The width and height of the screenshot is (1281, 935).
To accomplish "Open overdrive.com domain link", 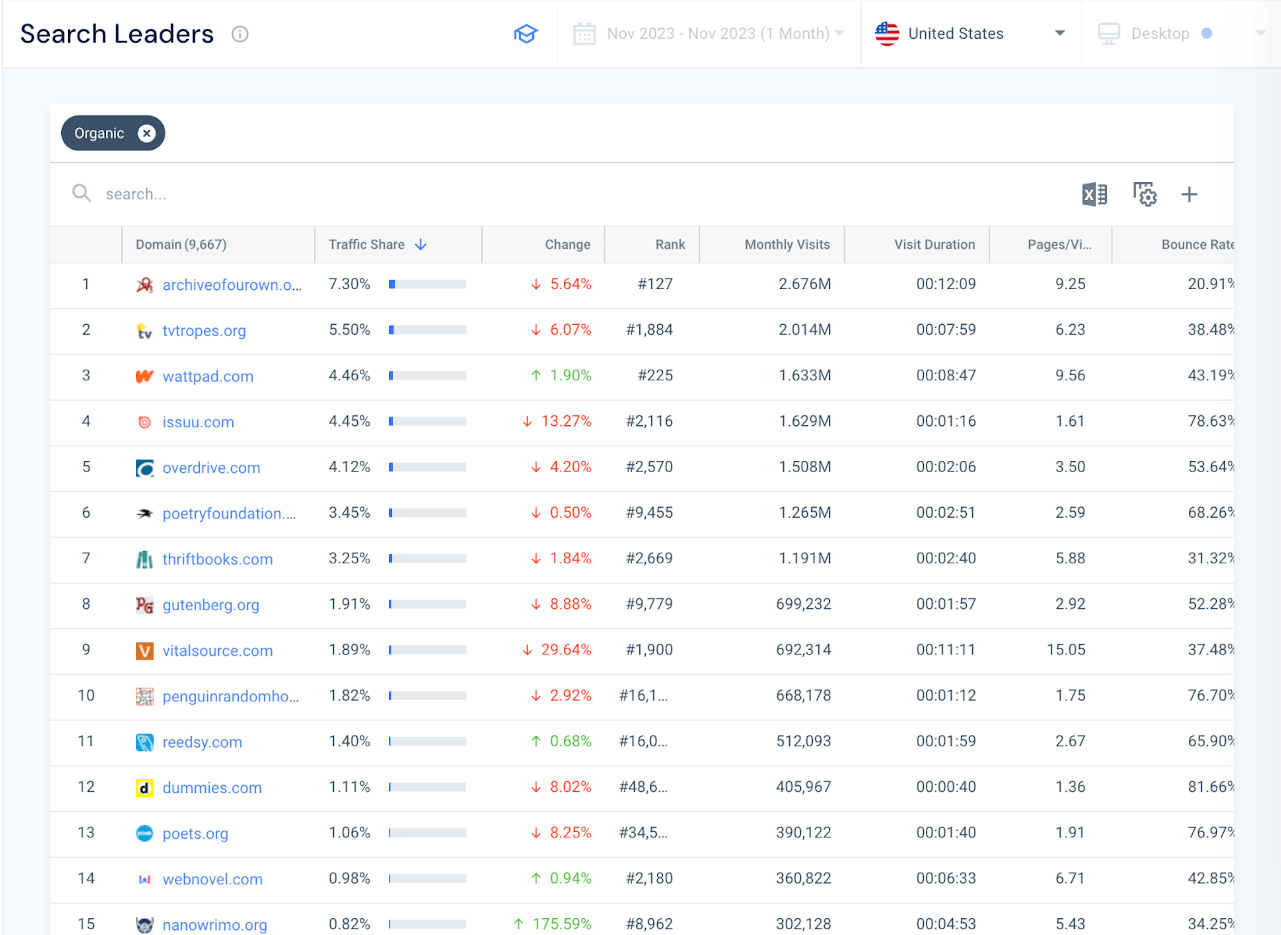I will 211,468.
